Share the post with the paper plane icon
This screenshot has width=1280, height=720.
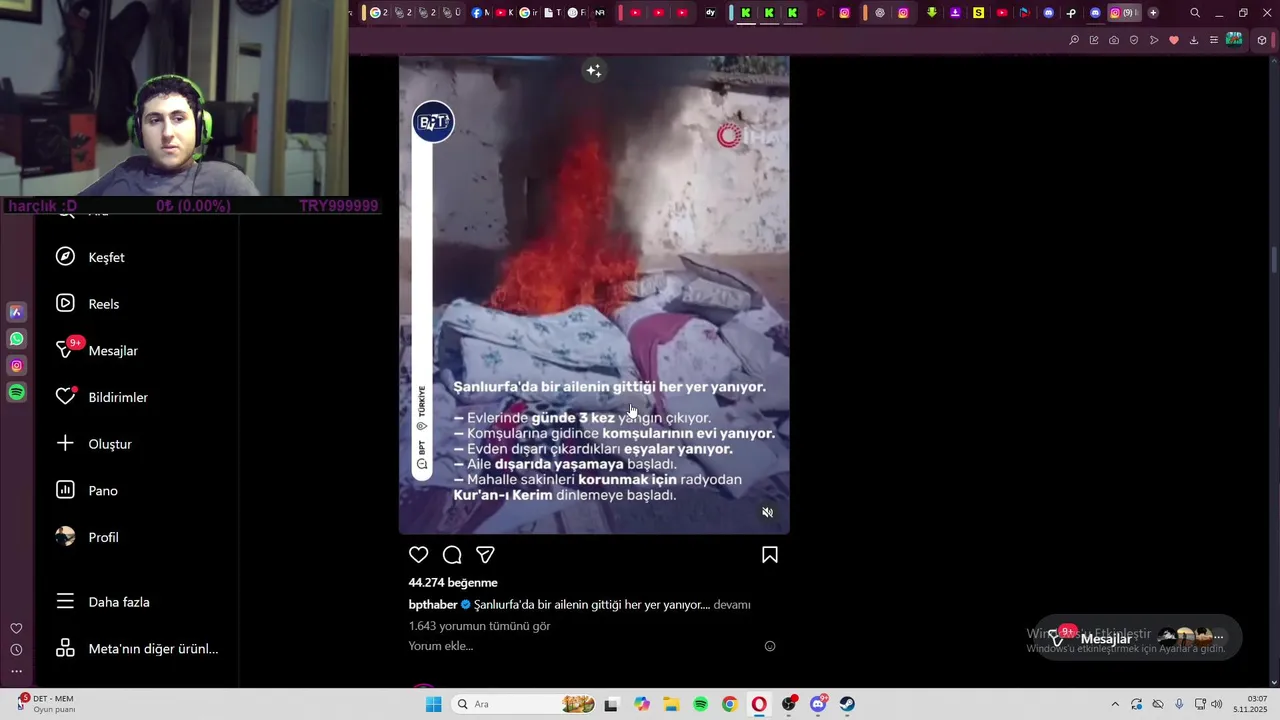pyautogui.click(x=485, y=555)
